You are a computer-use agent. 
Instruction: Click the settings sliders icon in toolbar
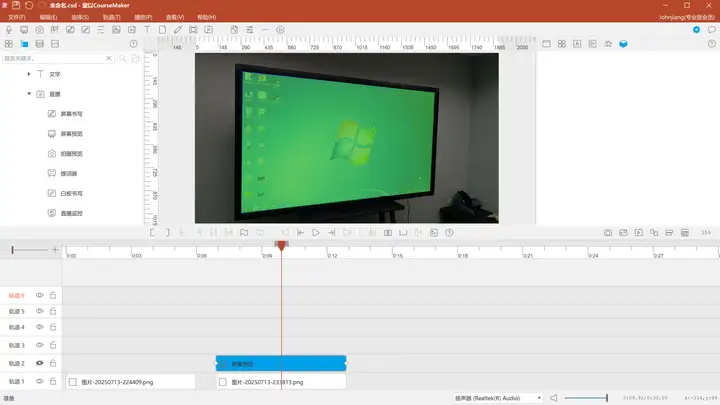(250, 30)
